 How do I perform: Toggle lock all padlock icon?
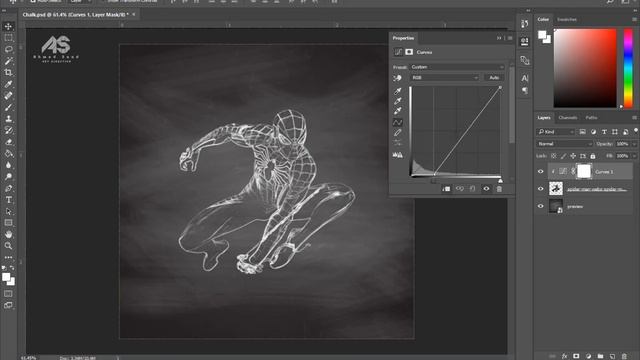tap(593, 156)
